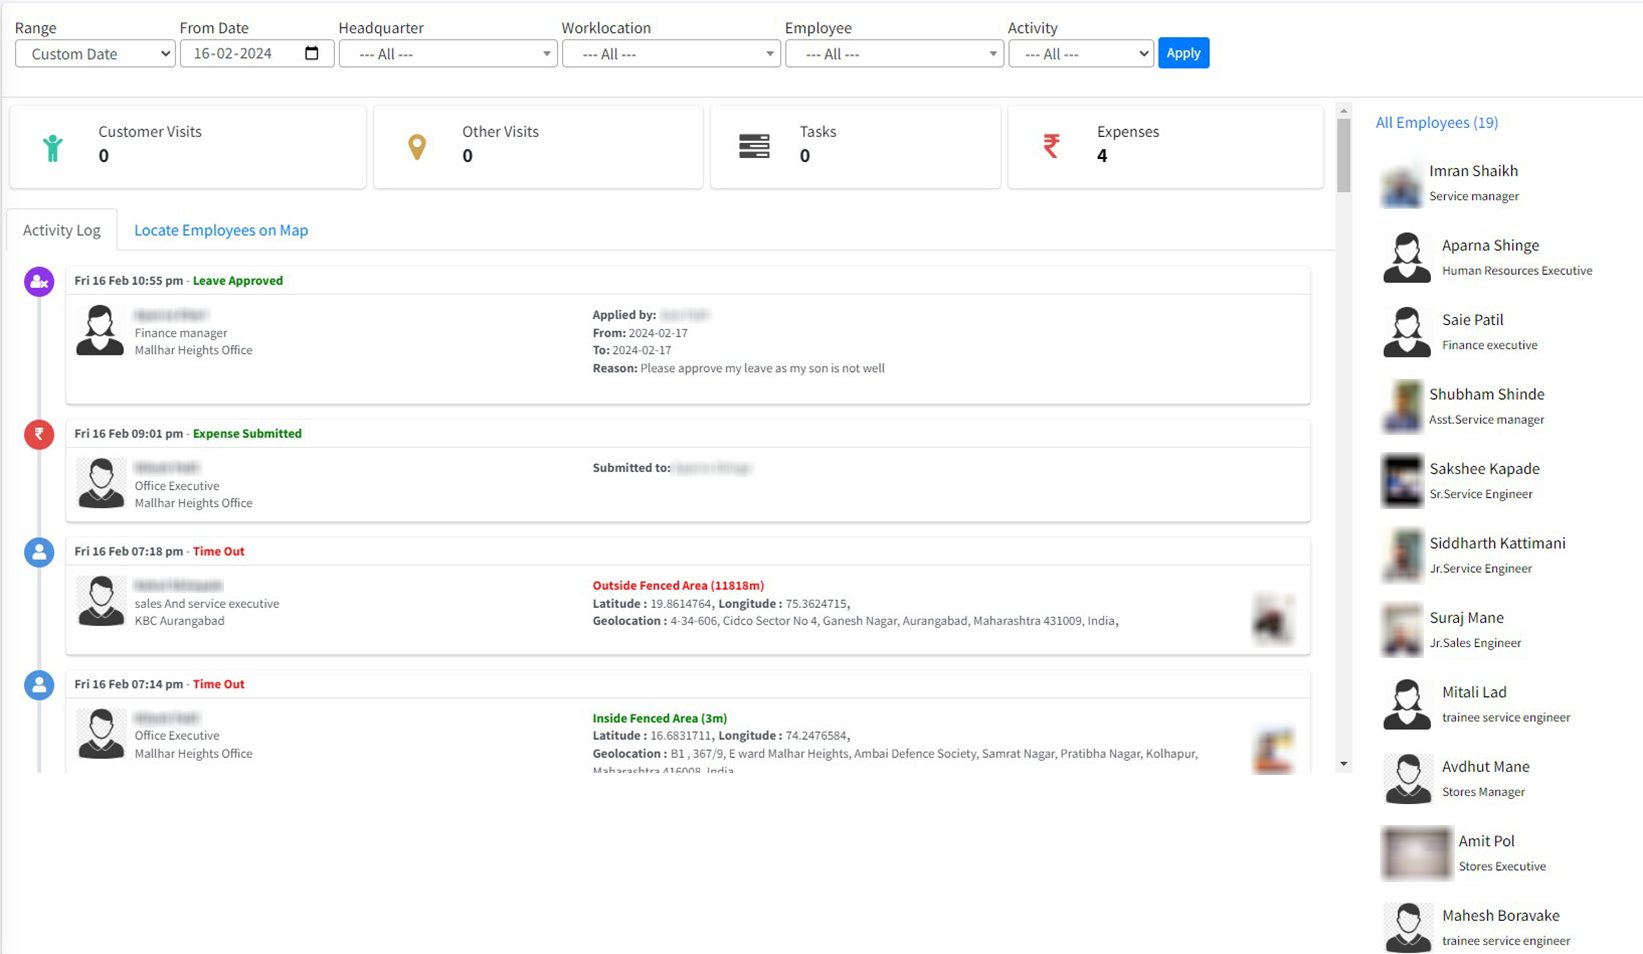
Task: Select the Activity Log tab
Action: (62, 230)
